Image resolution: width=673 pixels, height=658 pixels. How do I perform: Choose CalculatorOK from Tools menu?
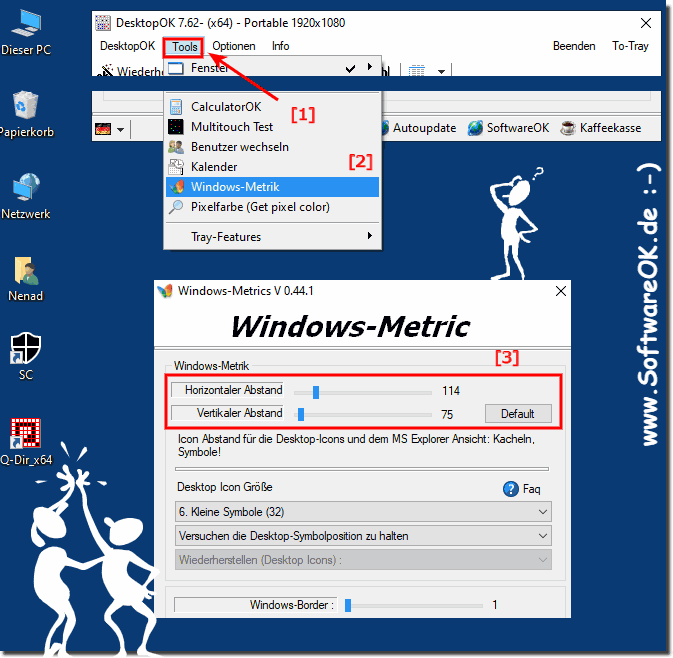[272, 107]
